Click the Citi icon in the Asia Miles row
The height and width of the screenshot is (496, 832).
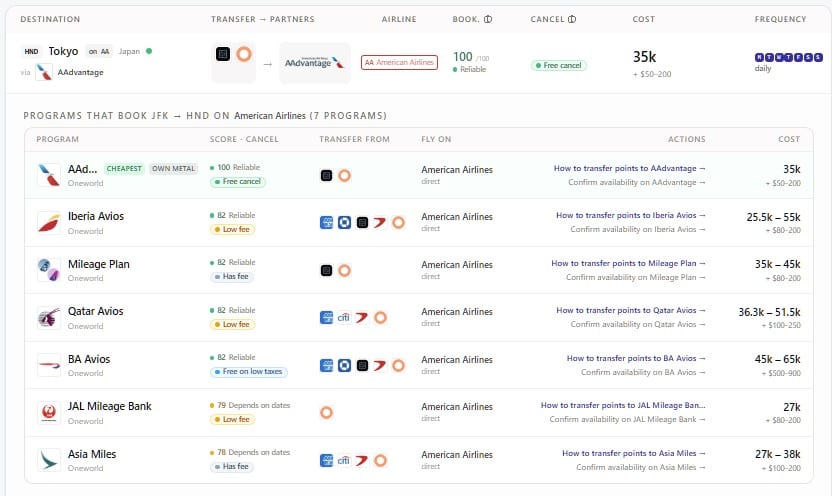[x=344, y=460]
